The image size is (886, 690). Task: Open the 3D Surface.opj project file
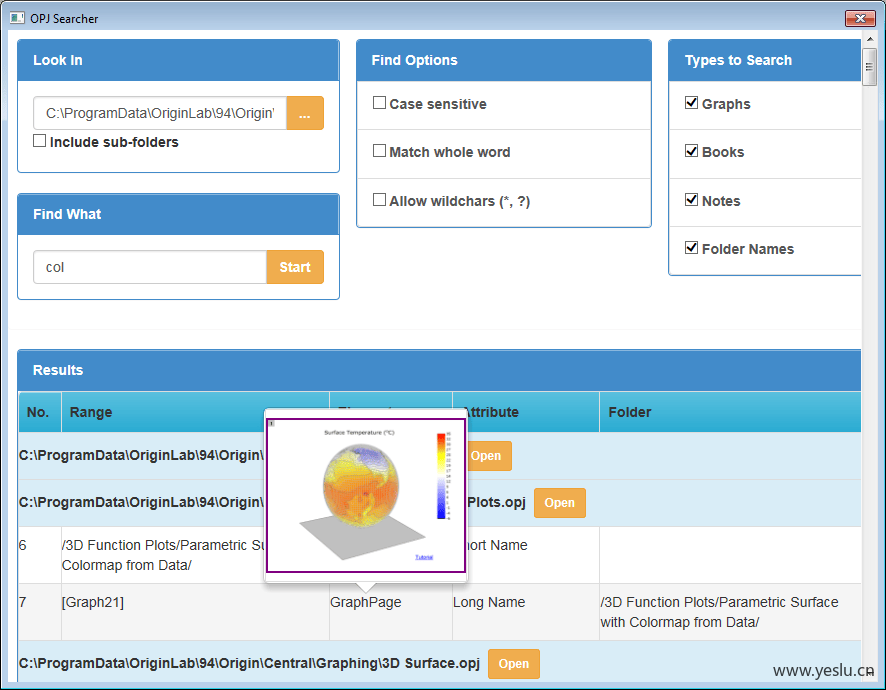click(514, 663)
